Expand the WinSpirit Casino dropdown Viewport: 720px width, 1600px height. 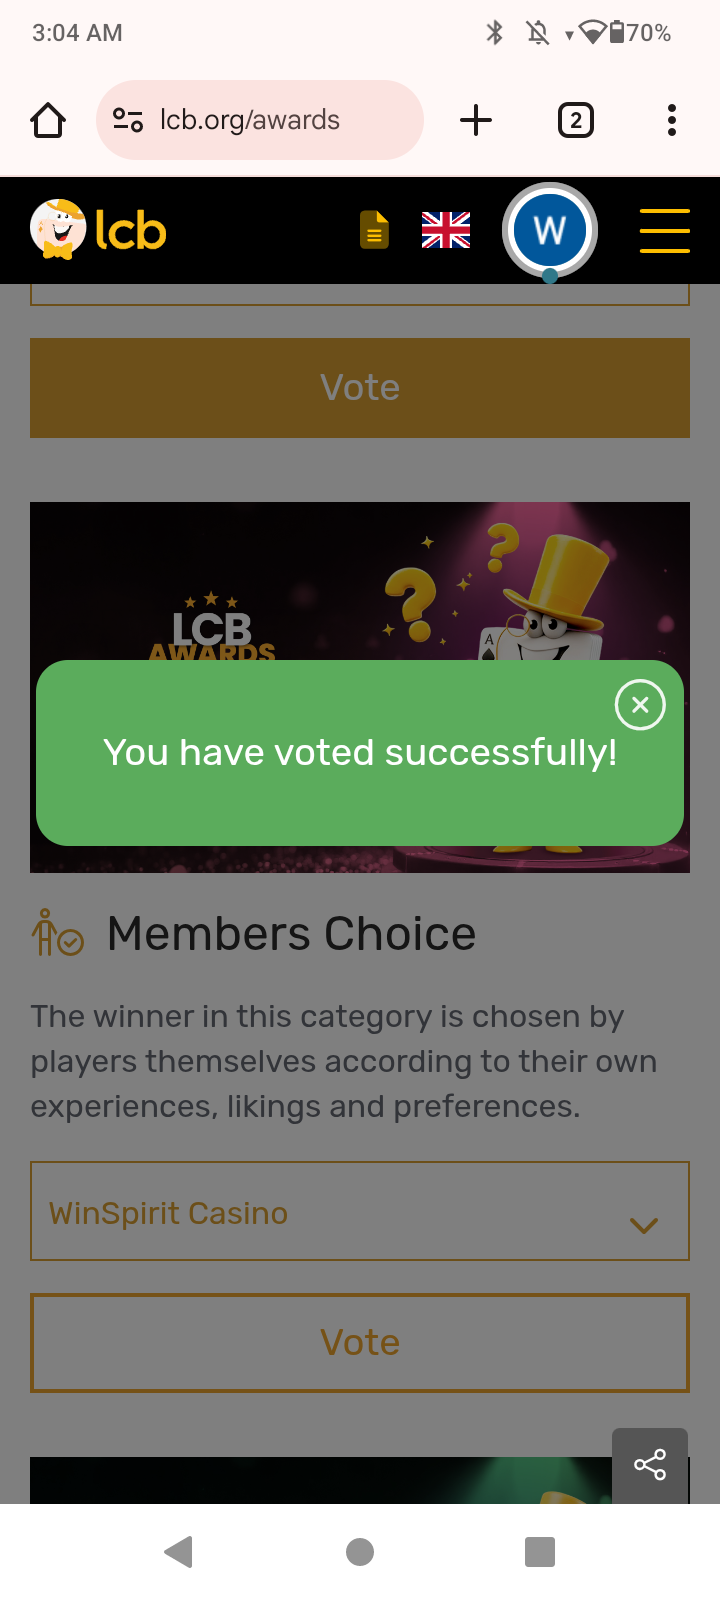340,1212
